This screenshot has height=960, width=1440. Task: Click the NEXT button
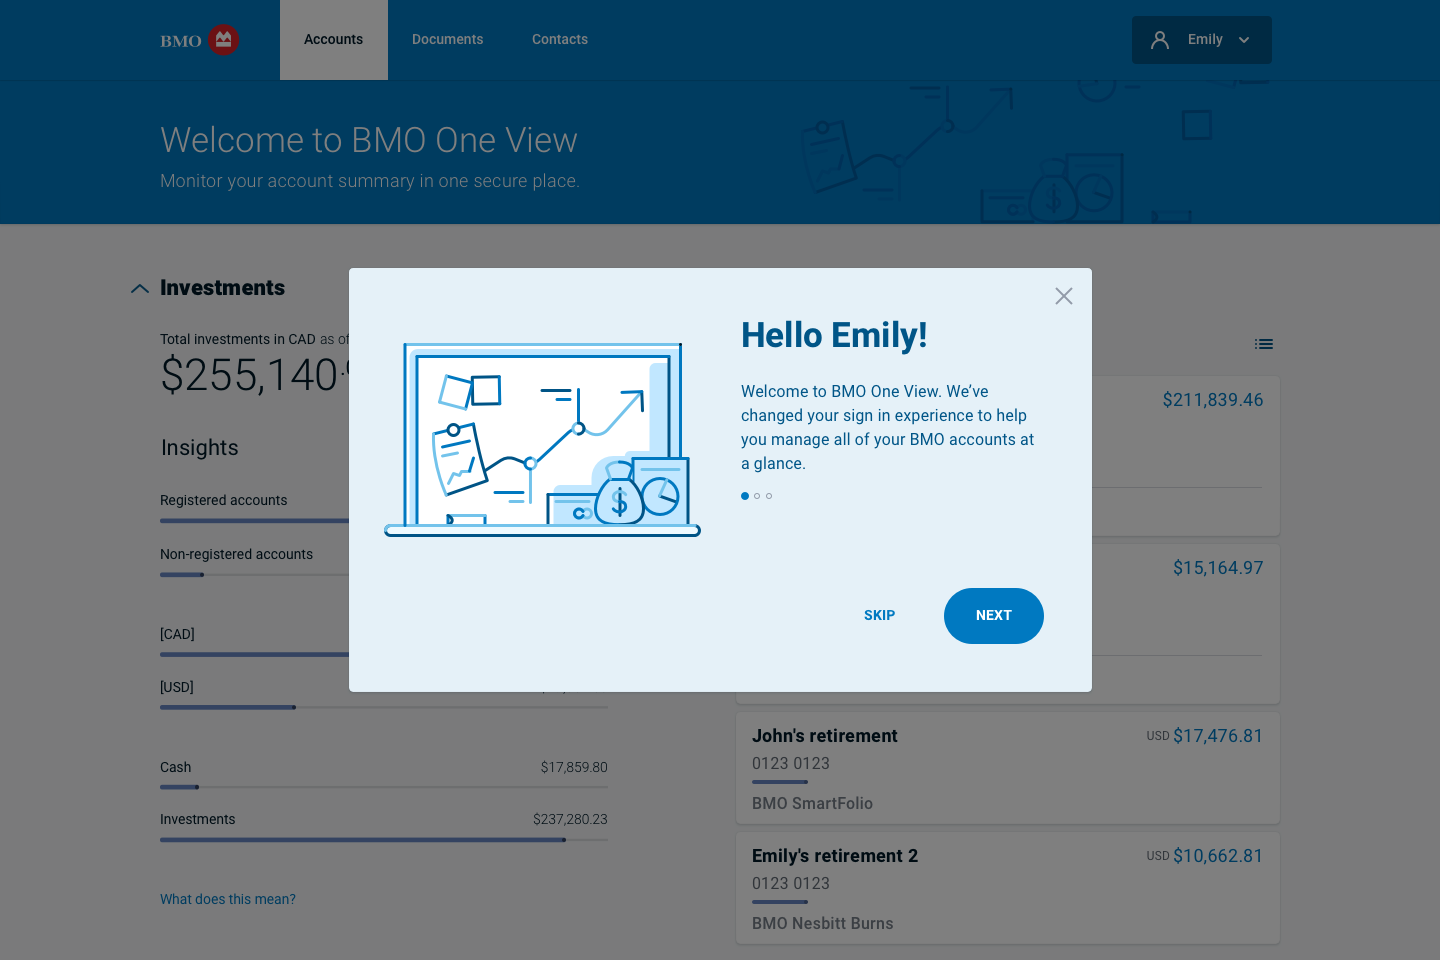994,616
